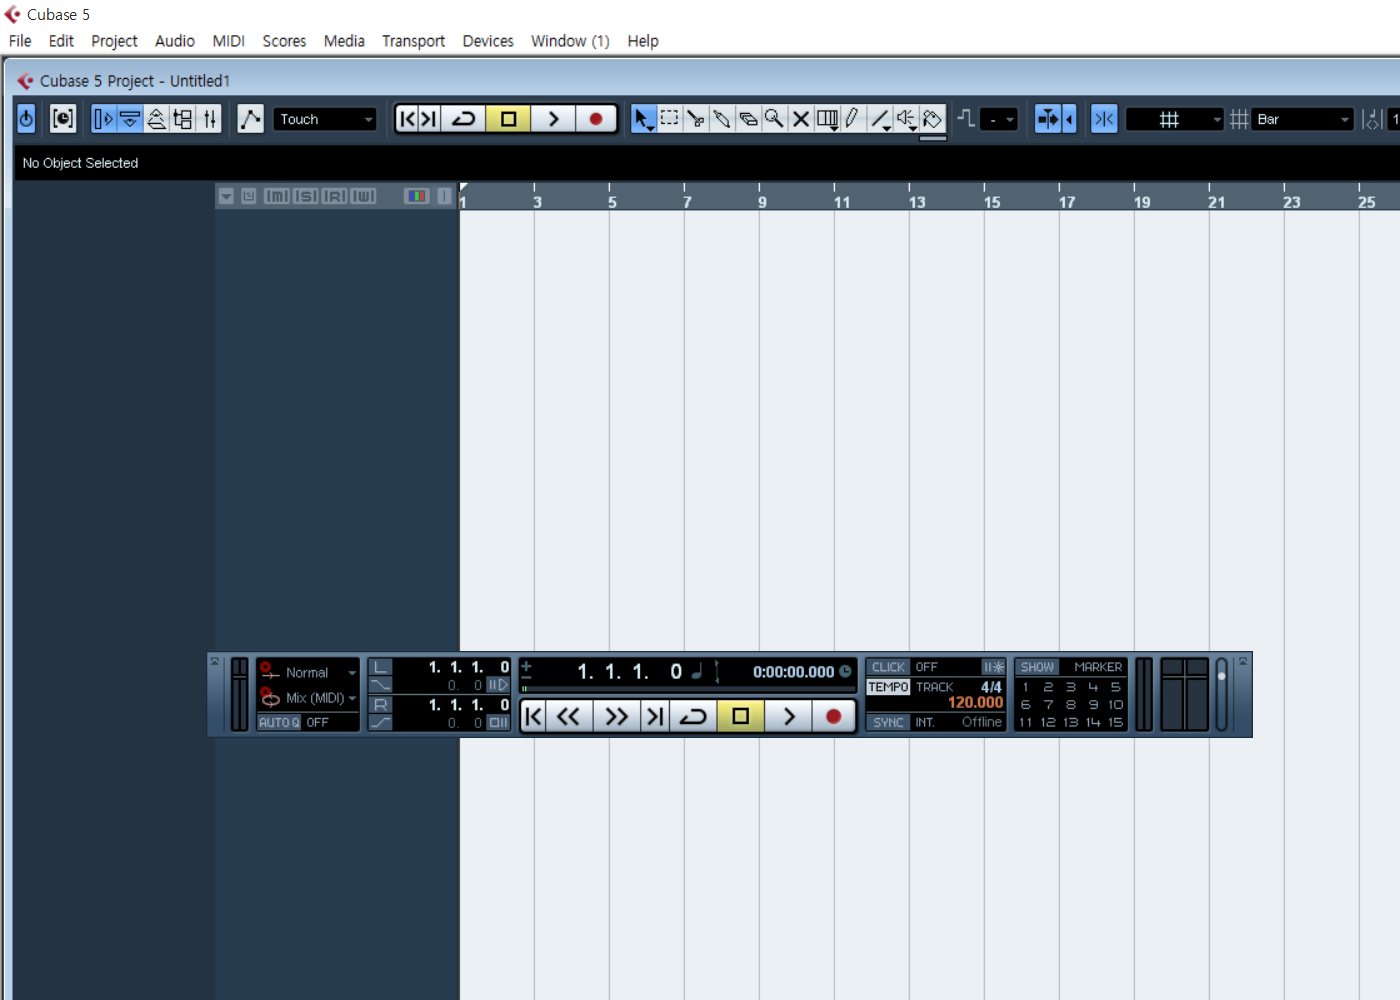Open the Normal record mode dropdown
The image size is (1400, 1000).
pos(308,672)
